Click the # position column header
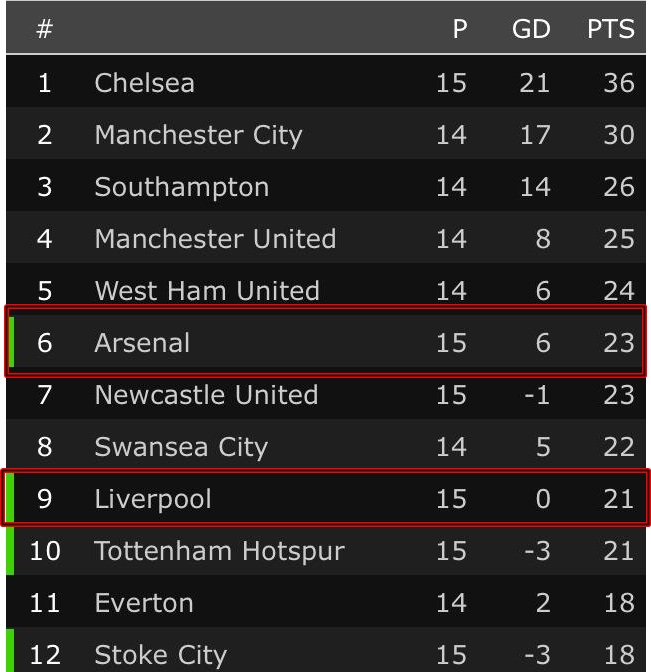This screenshot has height=672, width=651. (44, 29)
